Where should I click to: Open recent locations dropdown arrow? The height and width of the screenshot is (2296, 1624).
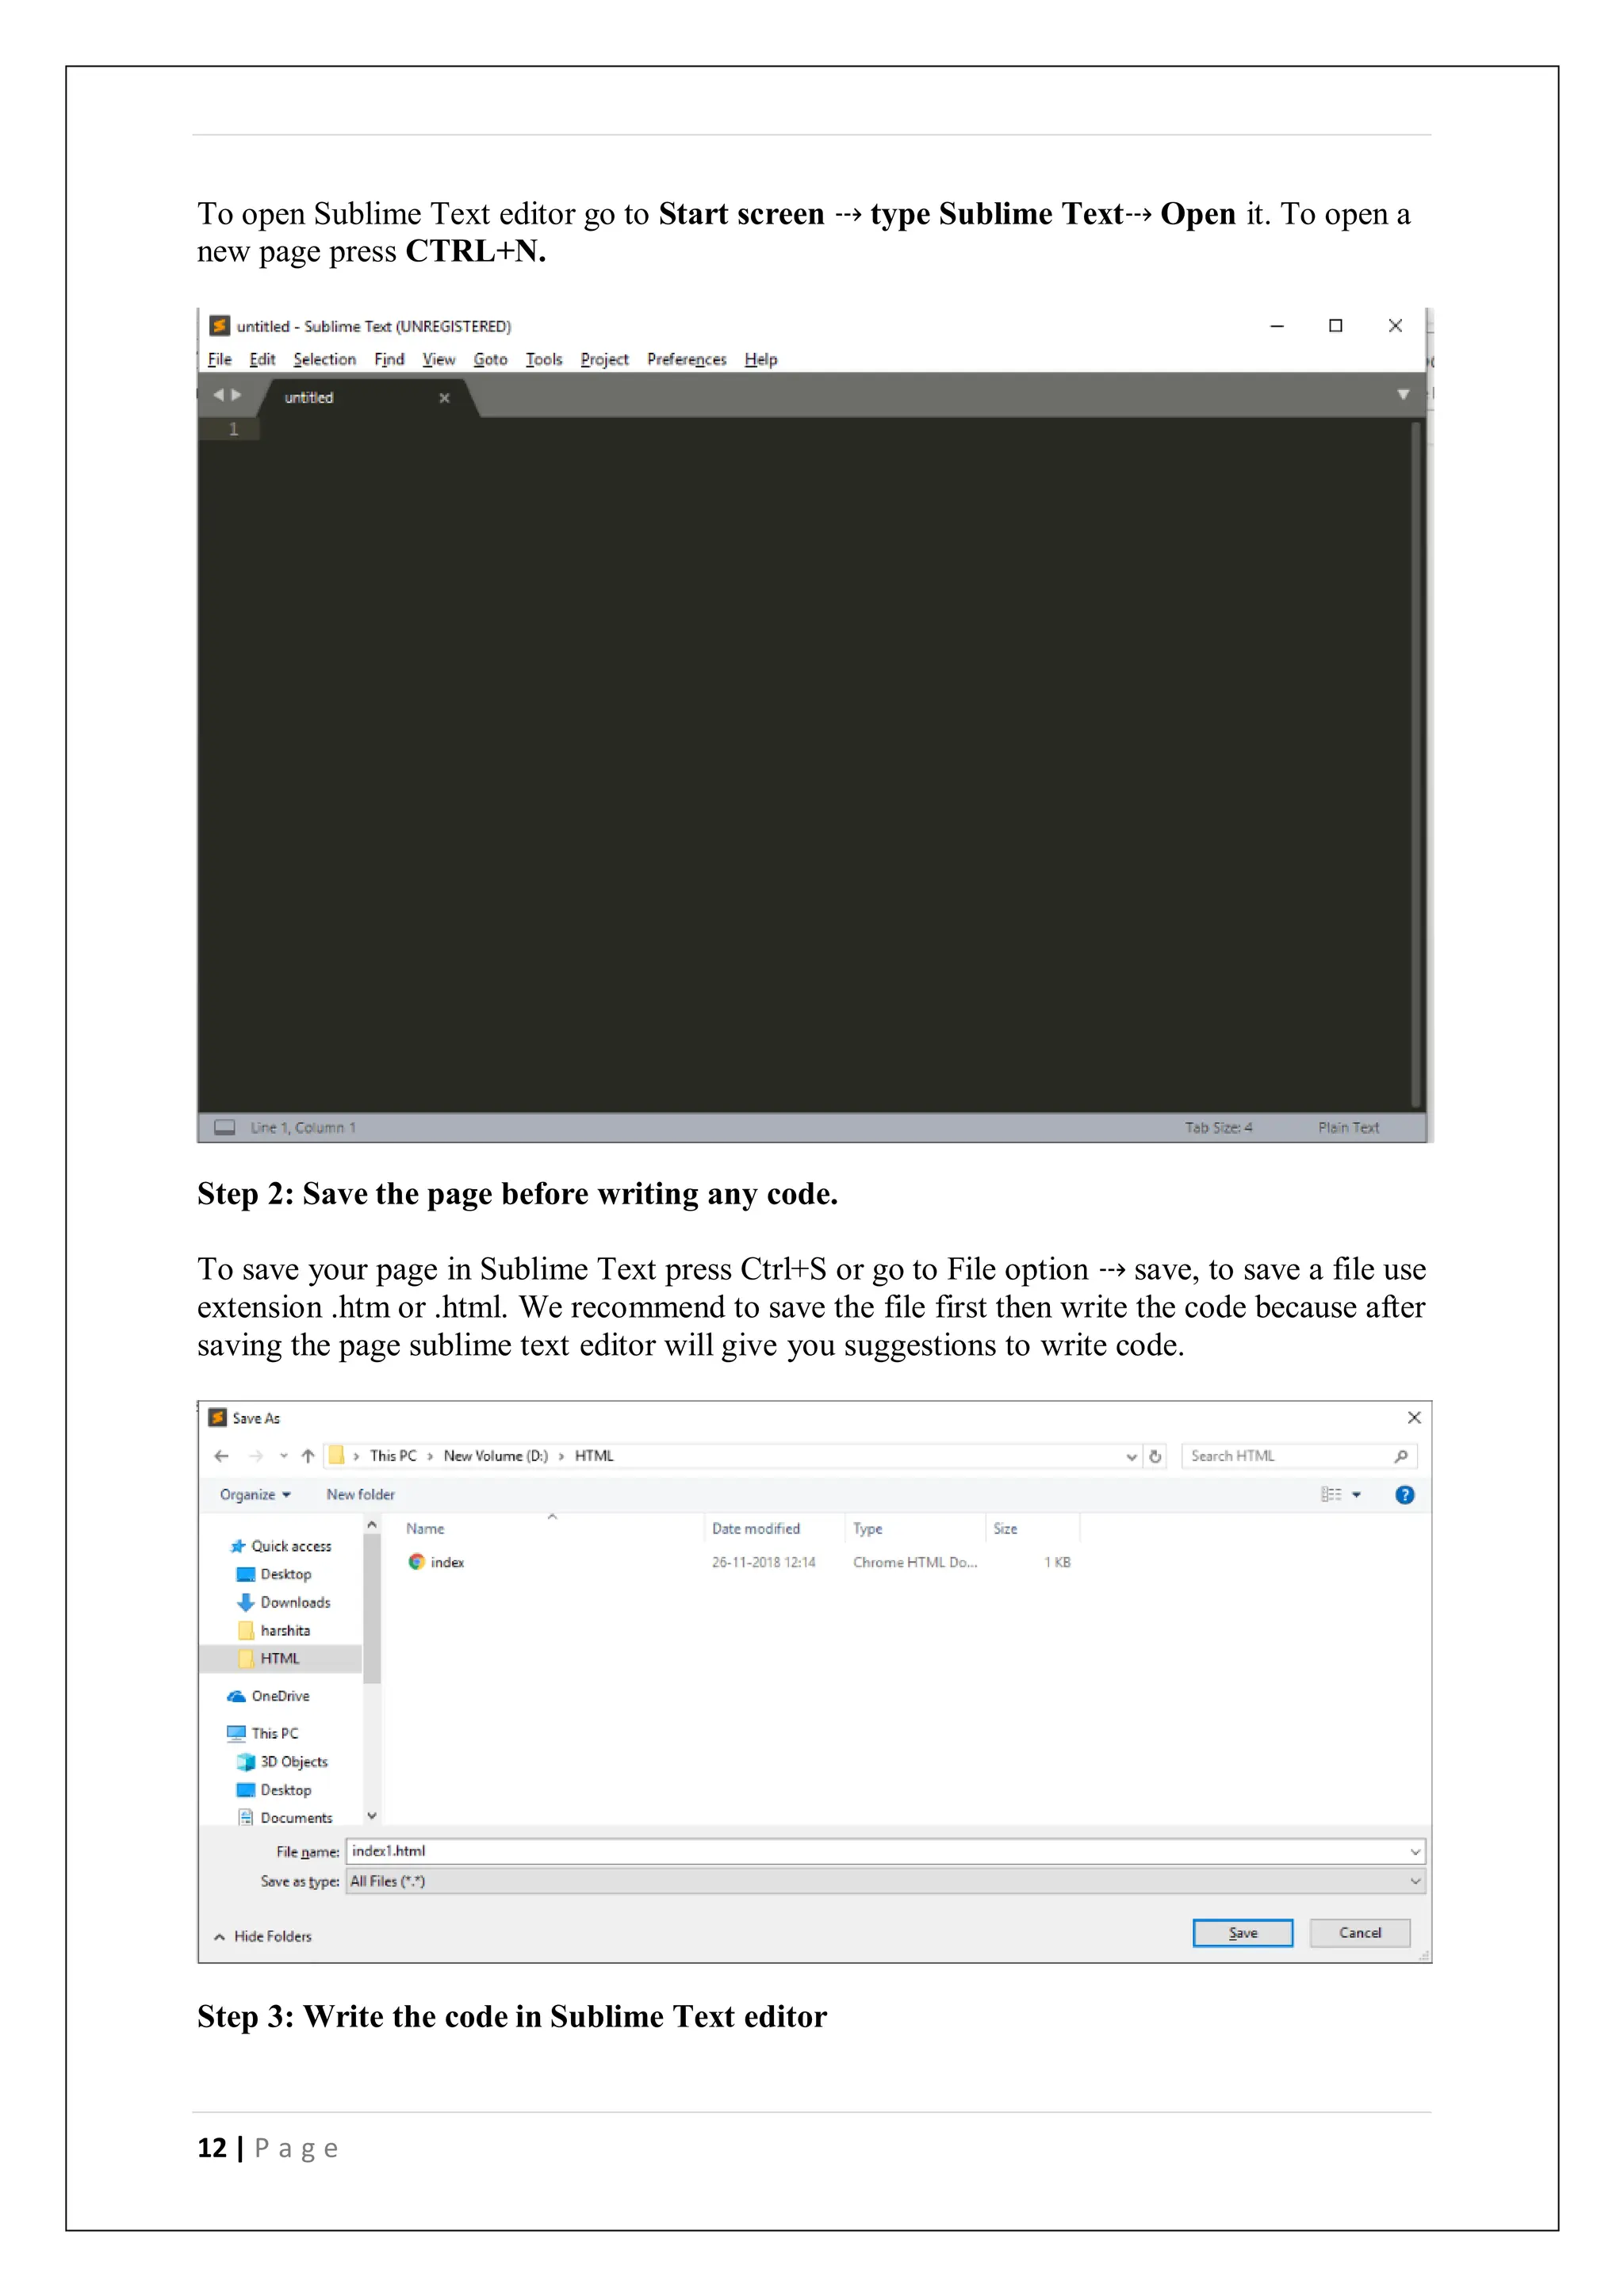pos(283,1456)
